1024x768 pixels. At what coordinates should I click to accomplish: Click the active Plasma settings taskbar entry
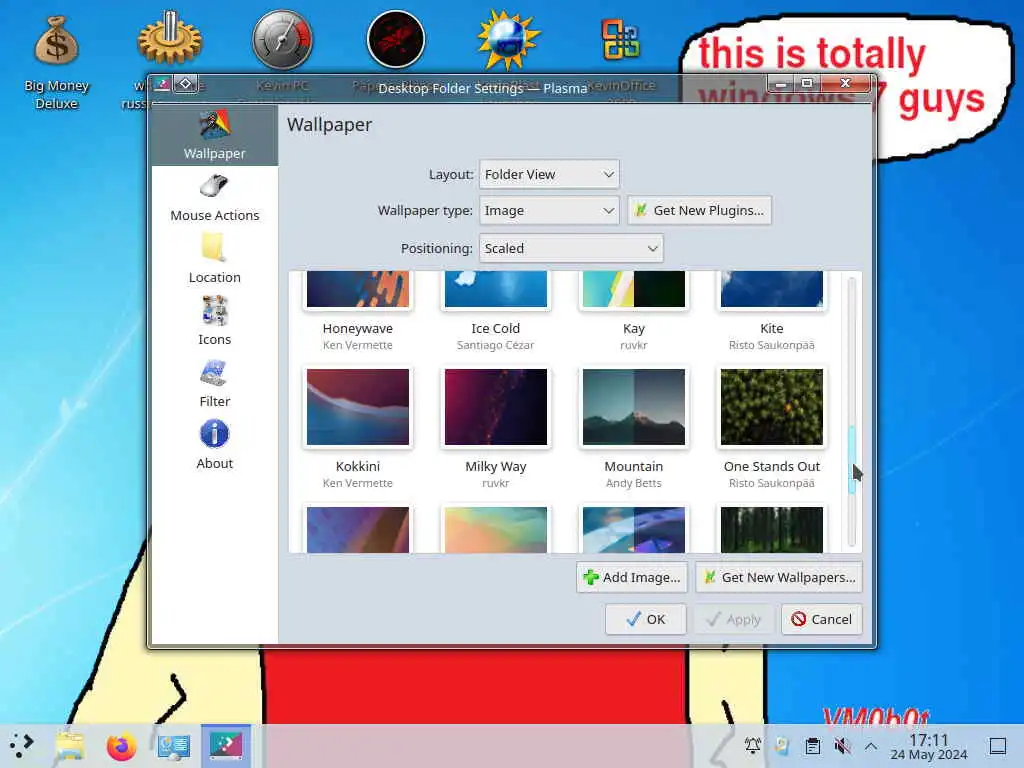click(x=225, y=745)
